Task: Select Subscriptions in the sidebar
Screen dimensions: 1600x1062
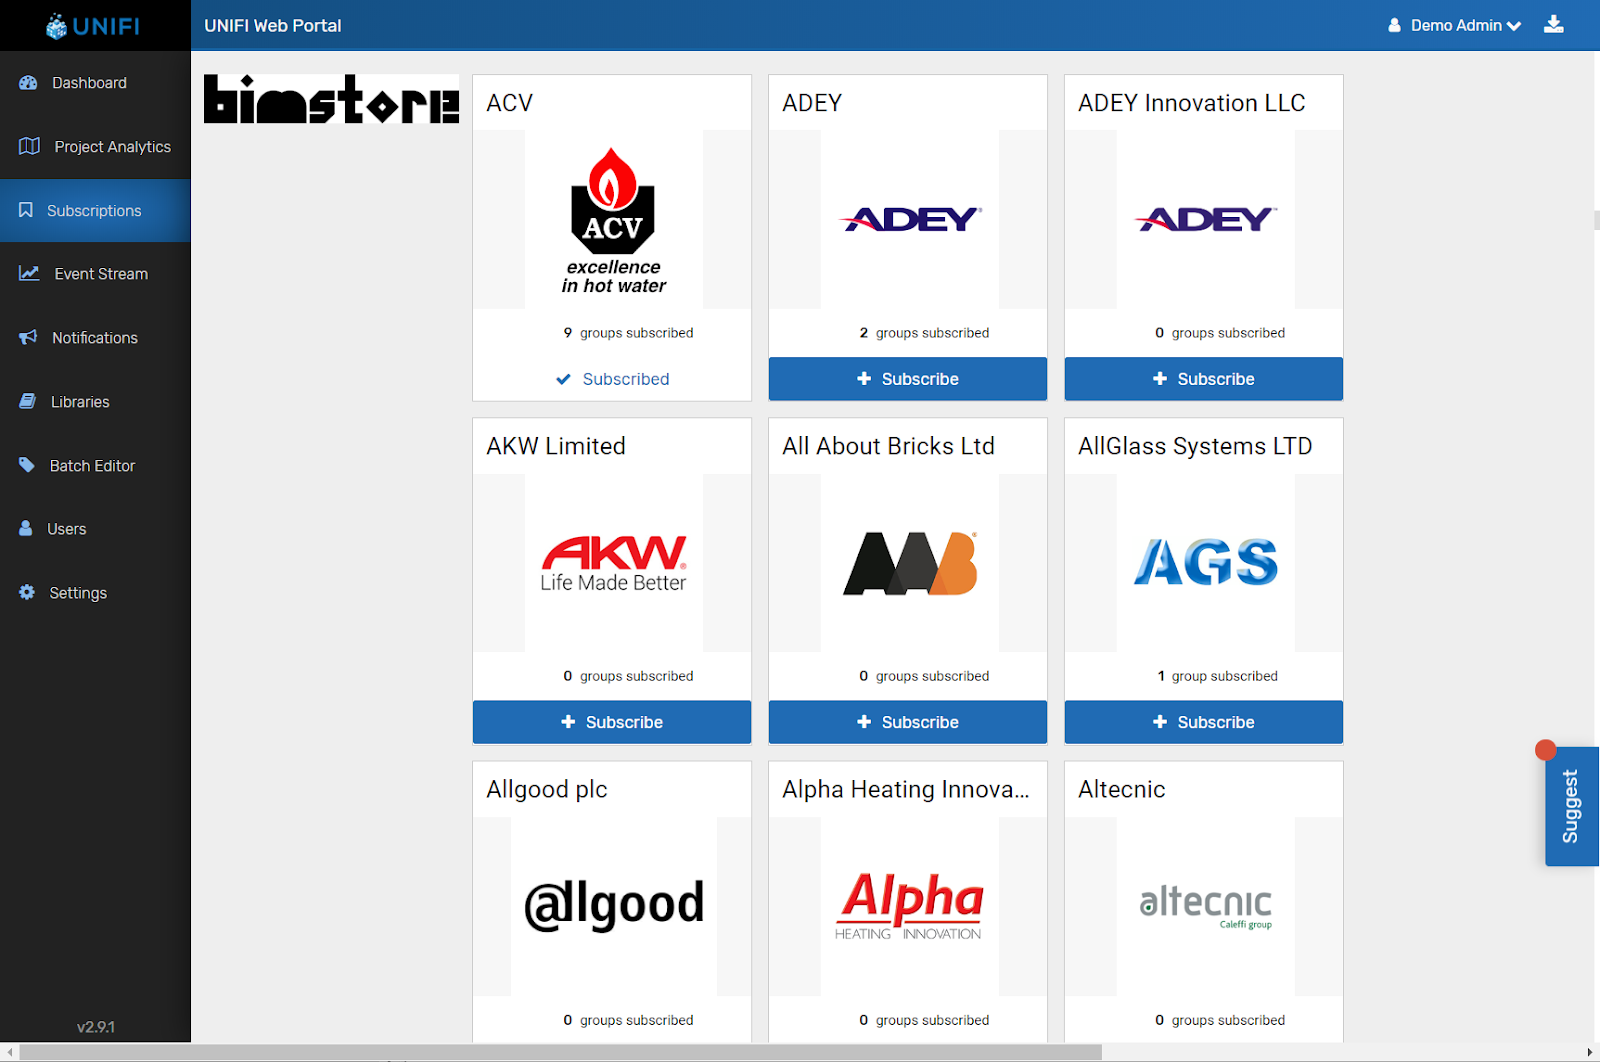Action: (x=95, y=210)
